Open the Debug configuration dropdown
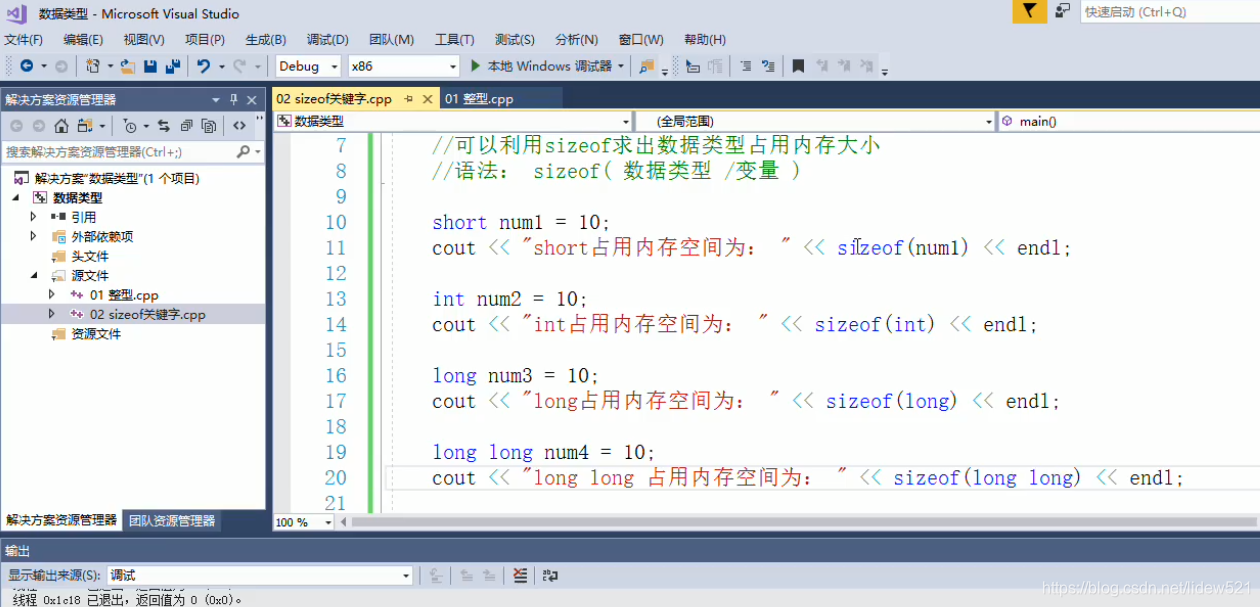 [x=309, y=66]
